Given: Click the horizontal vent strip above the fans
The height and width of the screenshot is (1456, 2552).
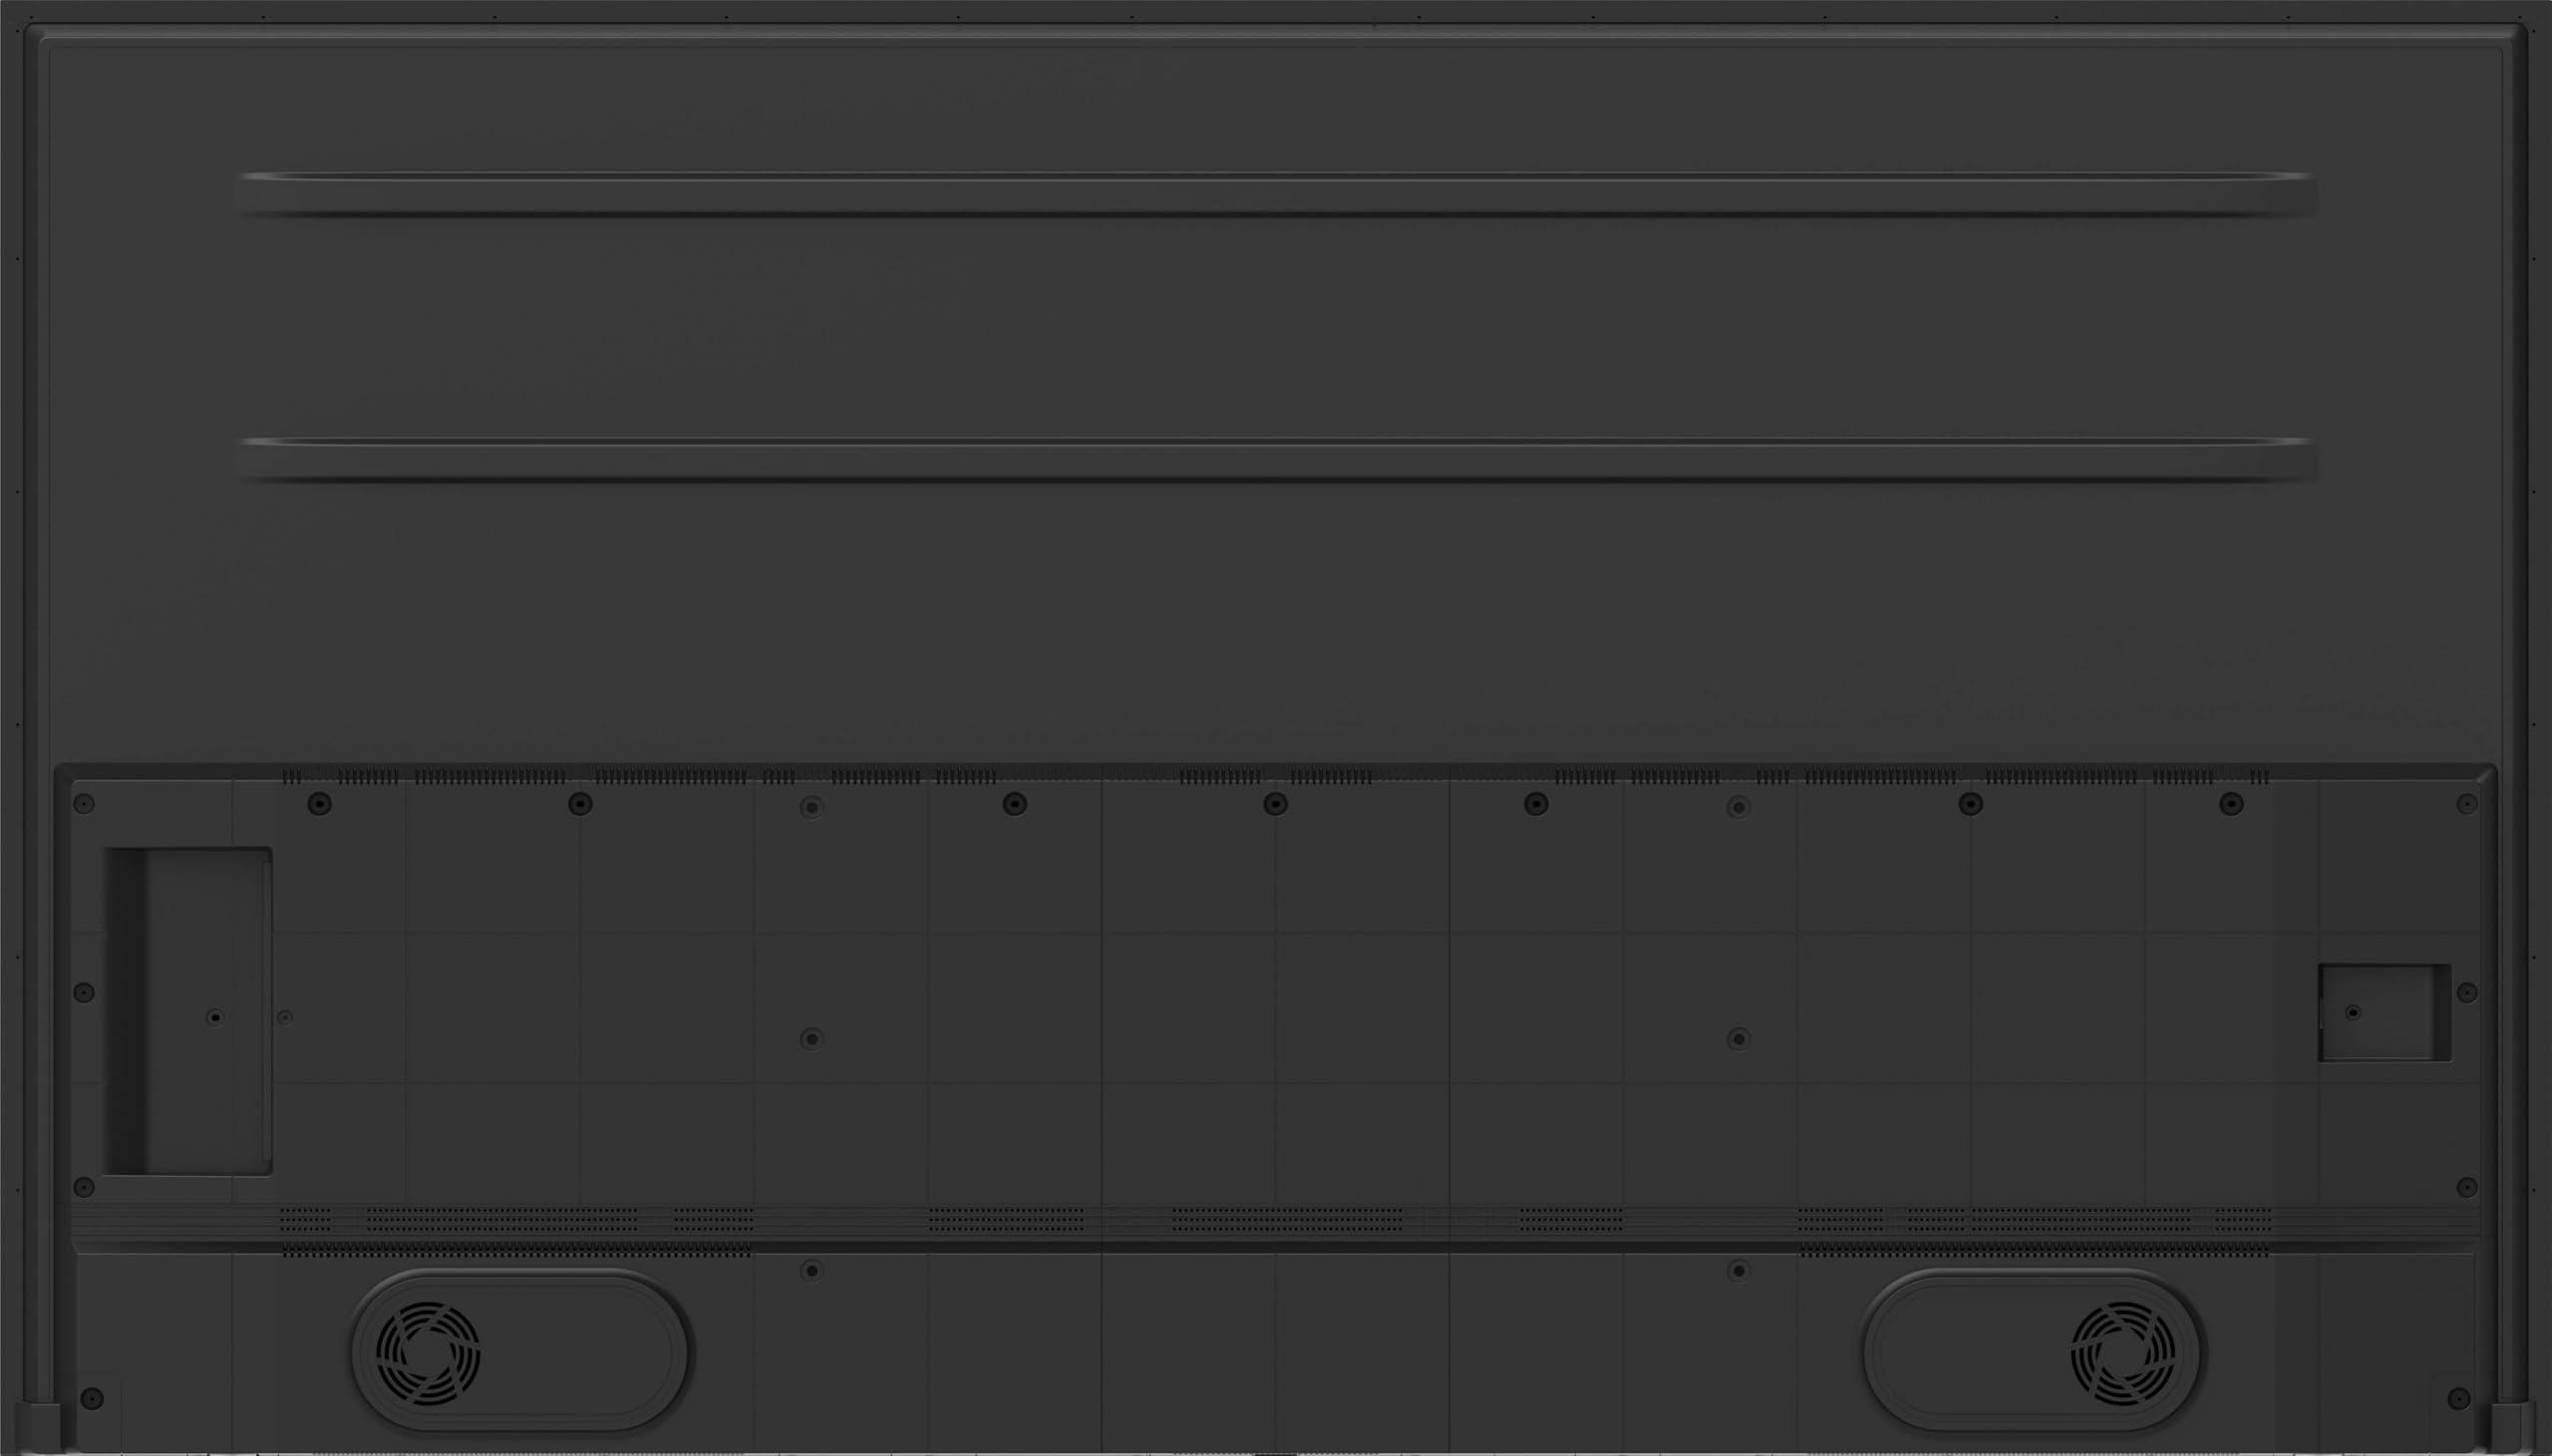Looking at the screenshot, I should coord(1276,1229).
